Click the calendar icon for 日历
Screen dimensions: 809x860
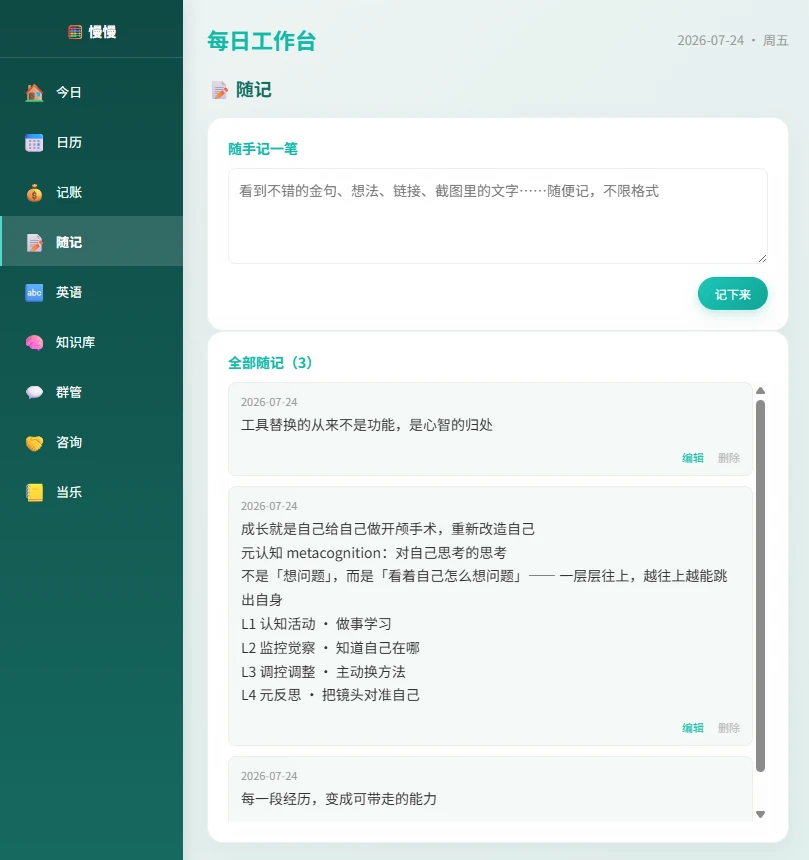[x=34, y=143]
